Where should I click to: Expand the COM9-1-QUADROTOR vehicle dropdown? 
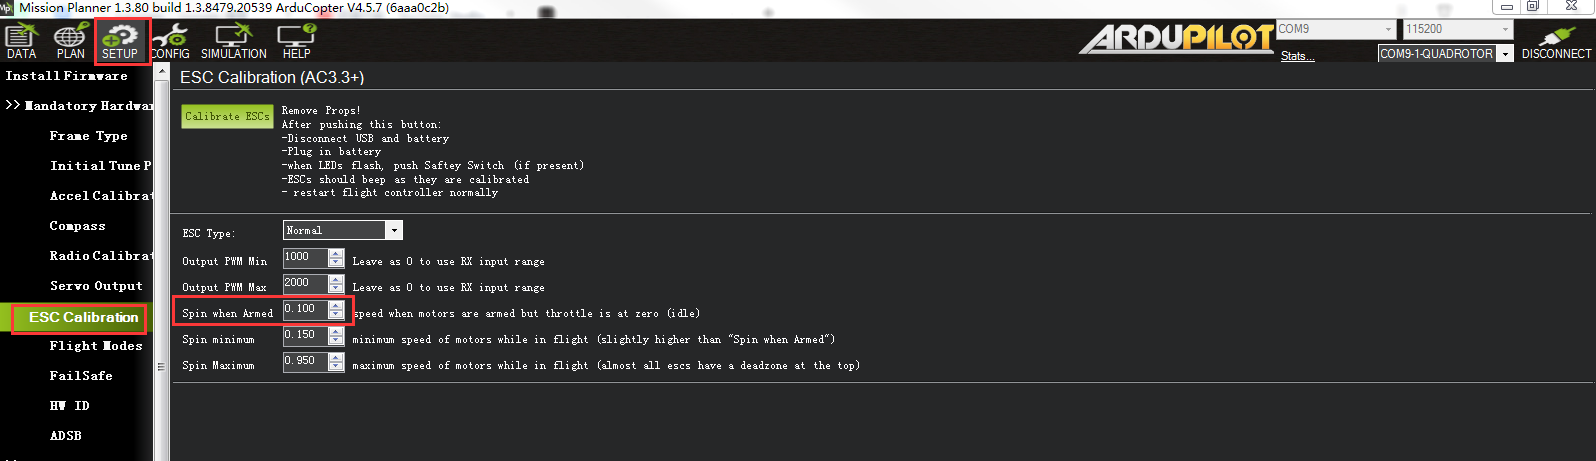(x=1505, y=54)
